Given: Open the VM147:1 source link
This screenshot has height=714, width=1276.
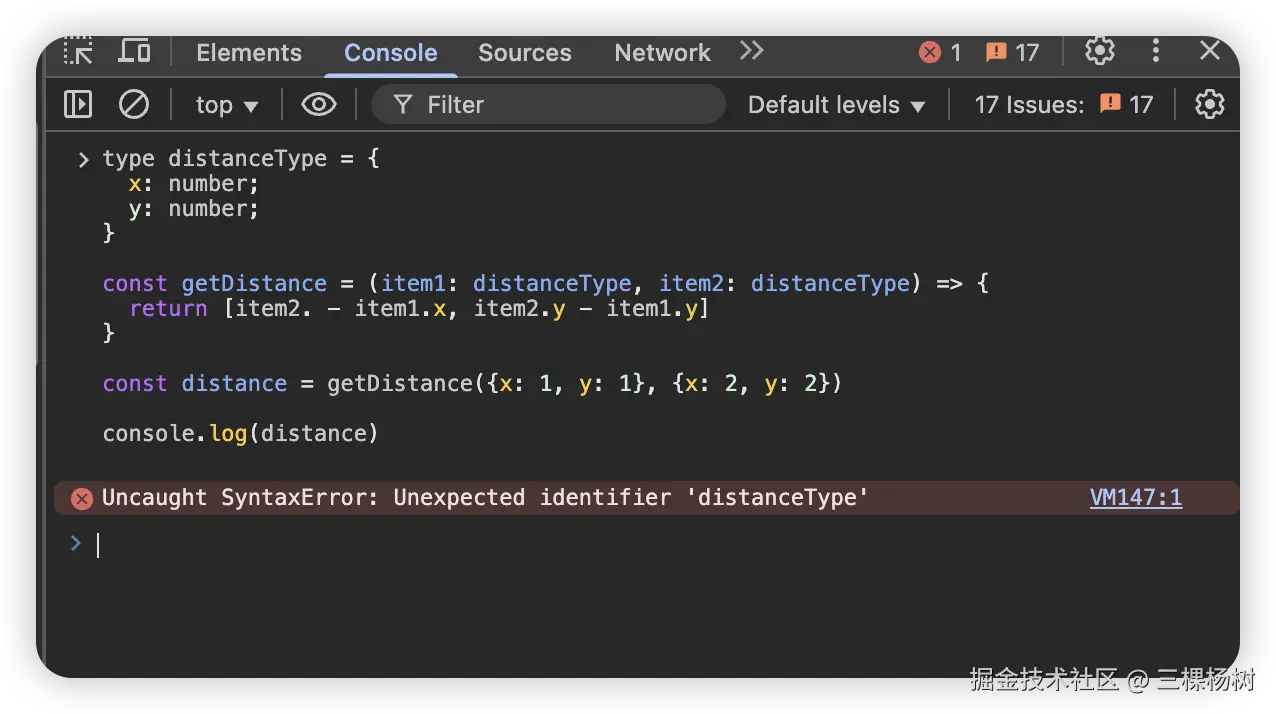Looking at the screenshot, I should click(1136, 497).
